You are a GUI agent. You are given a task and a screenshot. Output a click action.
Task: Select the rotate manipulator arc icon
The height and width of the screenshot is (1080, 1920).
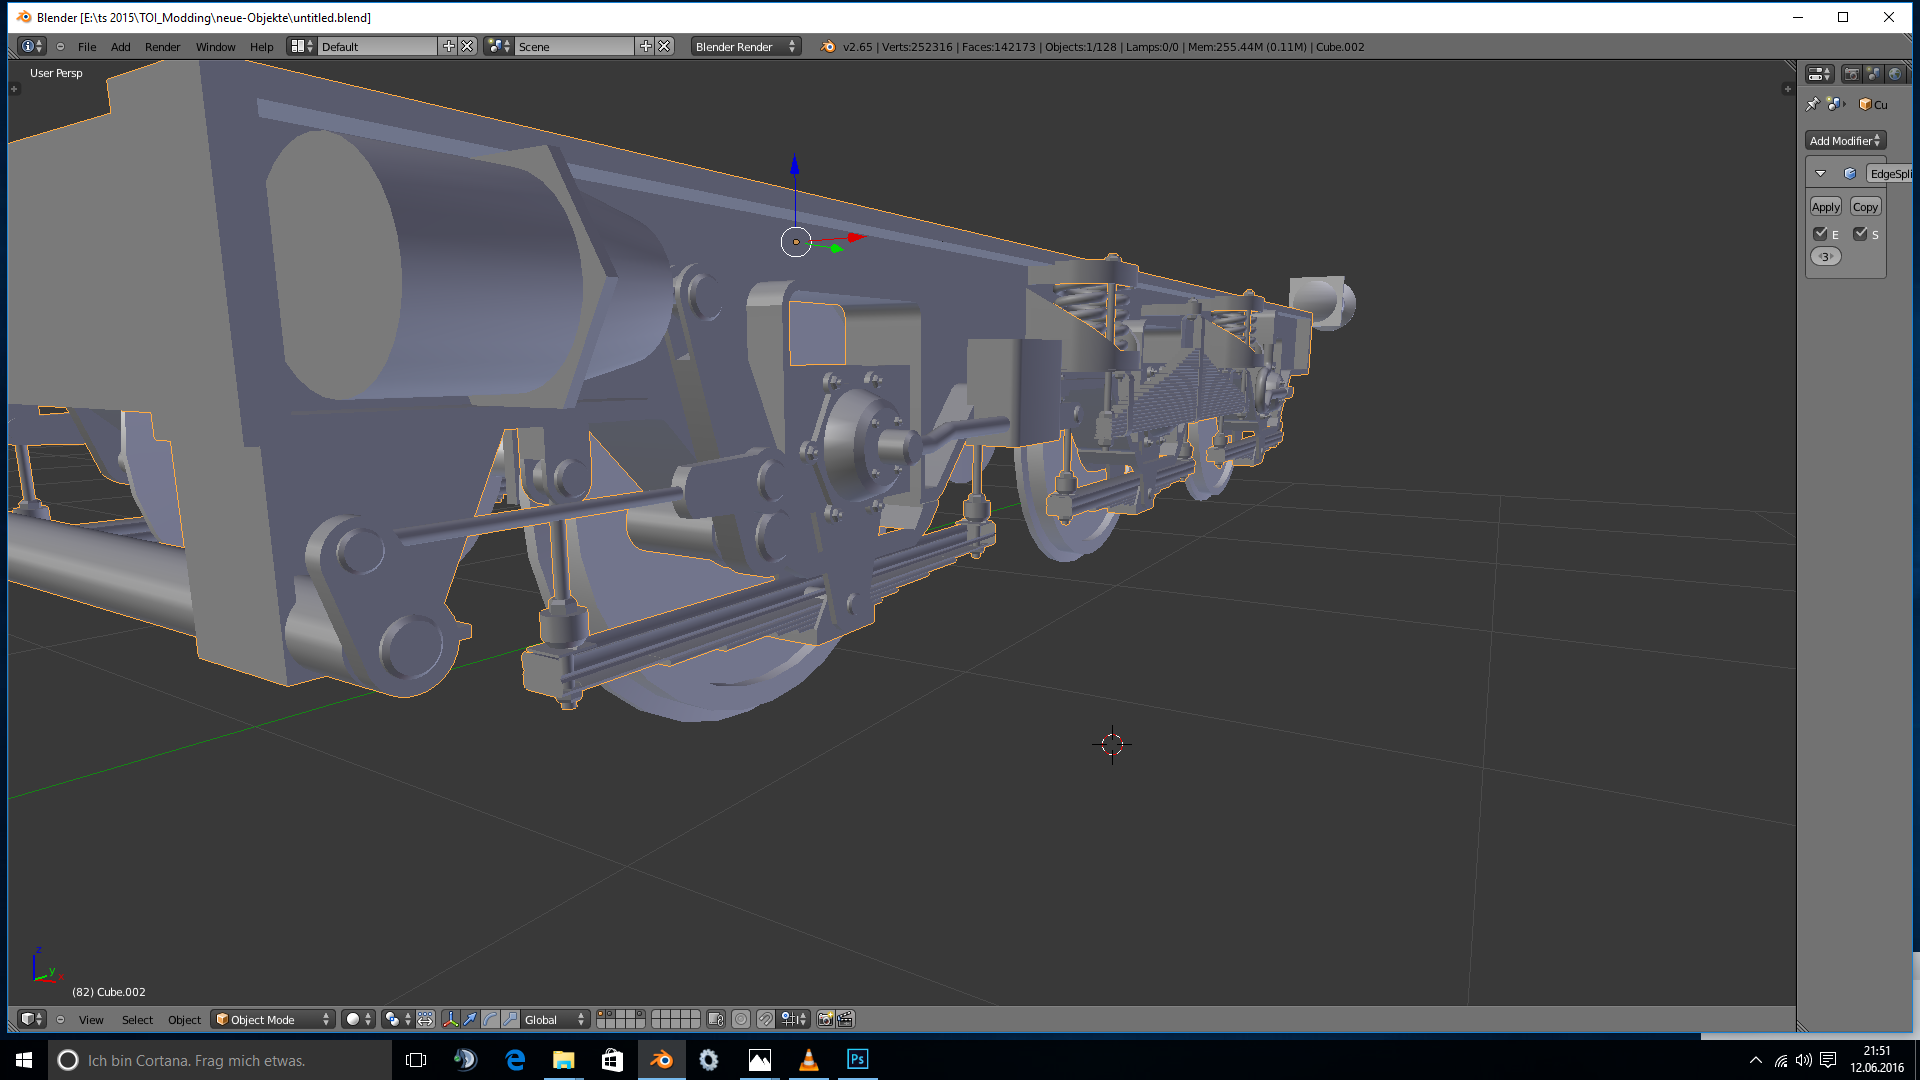pyautogui.click(x=490, y=1019)
